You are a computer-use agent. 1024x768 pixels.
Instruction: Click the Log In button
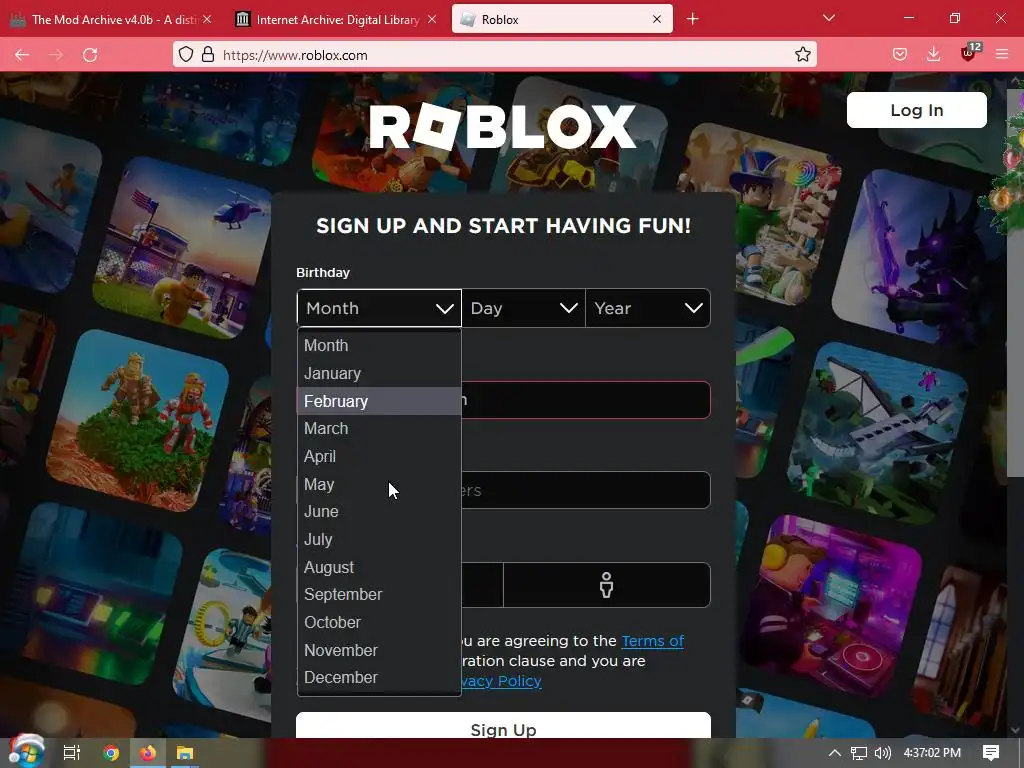point(917,110)
